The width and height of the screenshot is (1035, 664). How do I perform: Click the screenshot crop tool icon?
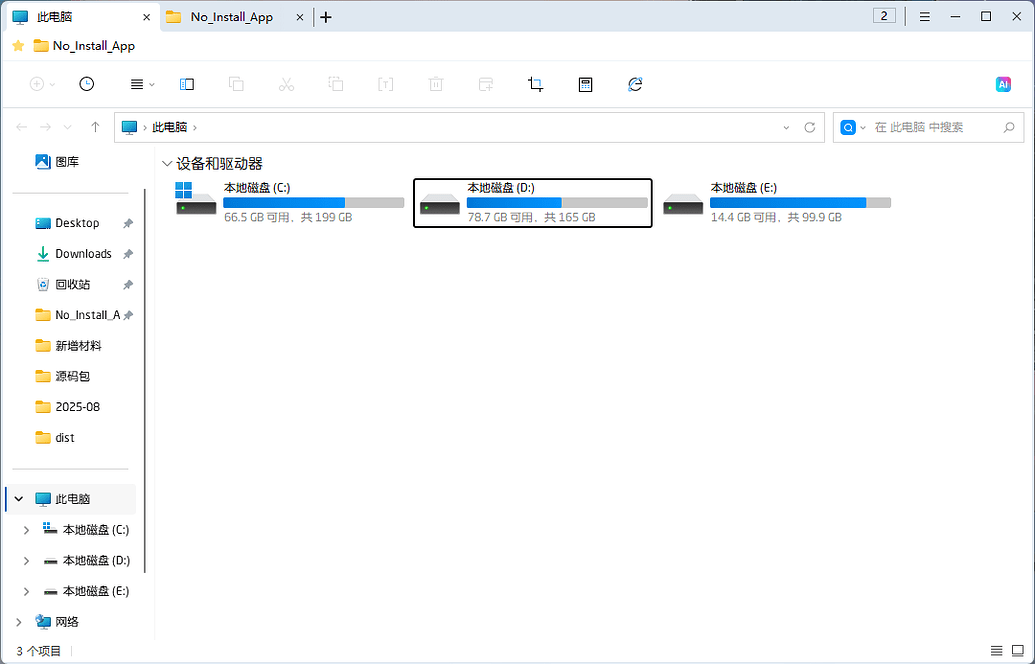(x=536, y=85)
